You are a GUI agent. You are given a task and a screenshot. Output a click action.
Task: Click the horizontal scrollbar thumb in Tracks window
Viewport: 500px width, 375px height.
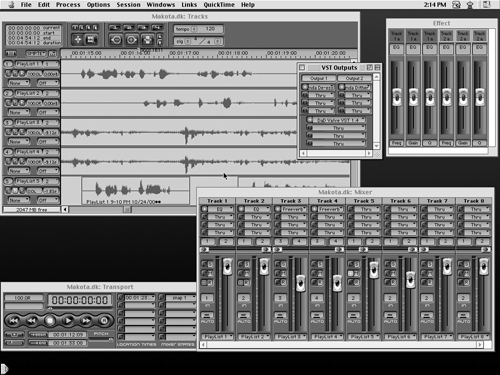coord(127,209)
